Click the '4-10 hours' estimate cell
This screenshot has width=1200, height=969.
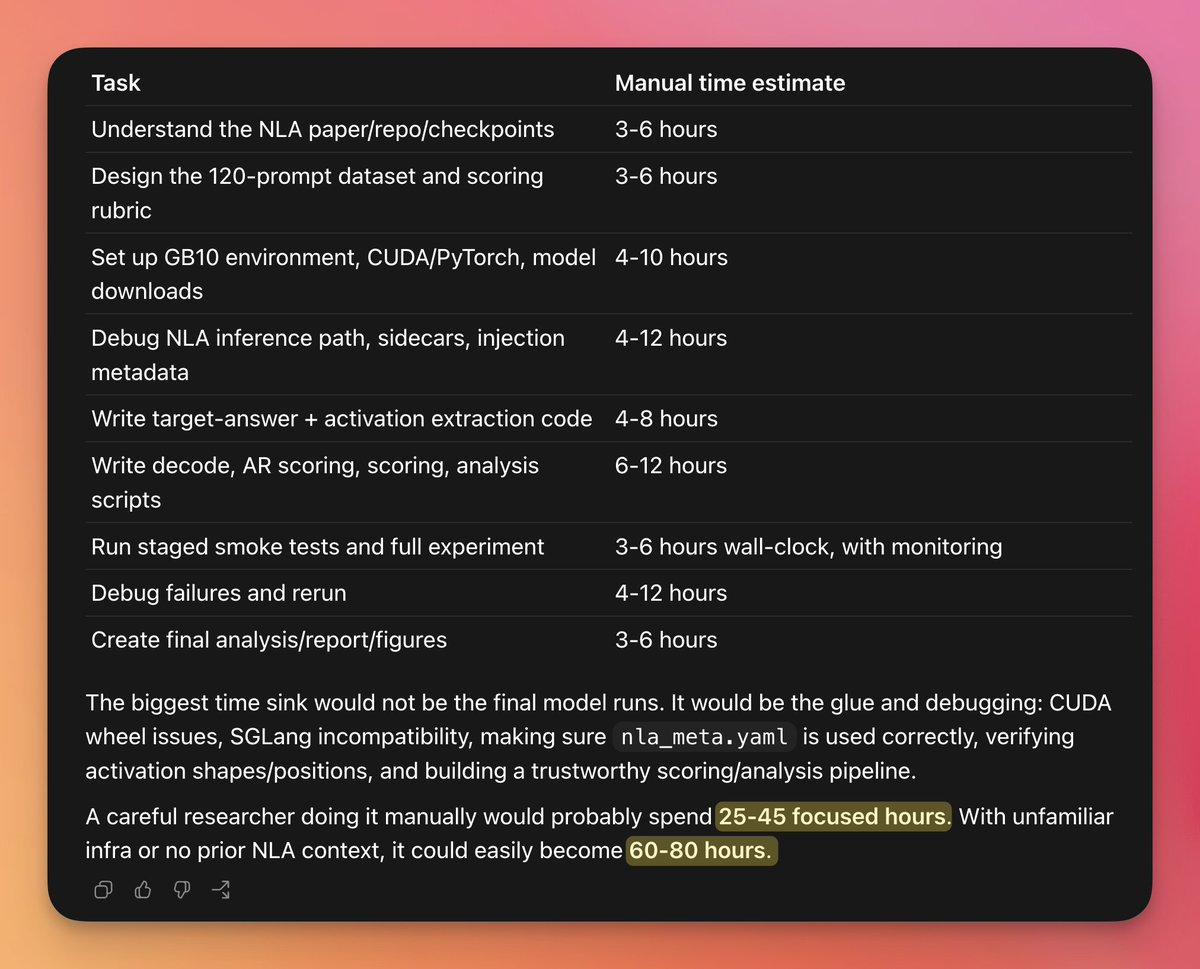coord(671,257)
